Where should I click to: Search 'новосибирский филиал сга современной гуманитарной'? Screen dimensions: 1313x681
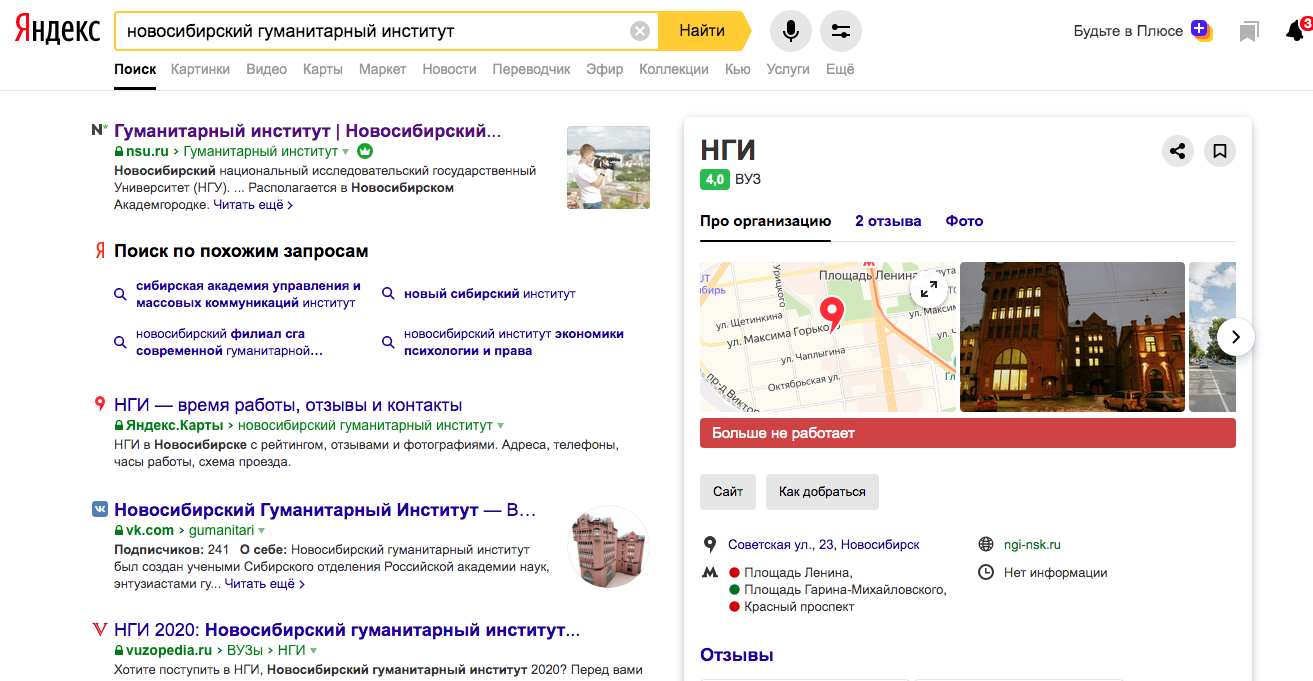230,342
